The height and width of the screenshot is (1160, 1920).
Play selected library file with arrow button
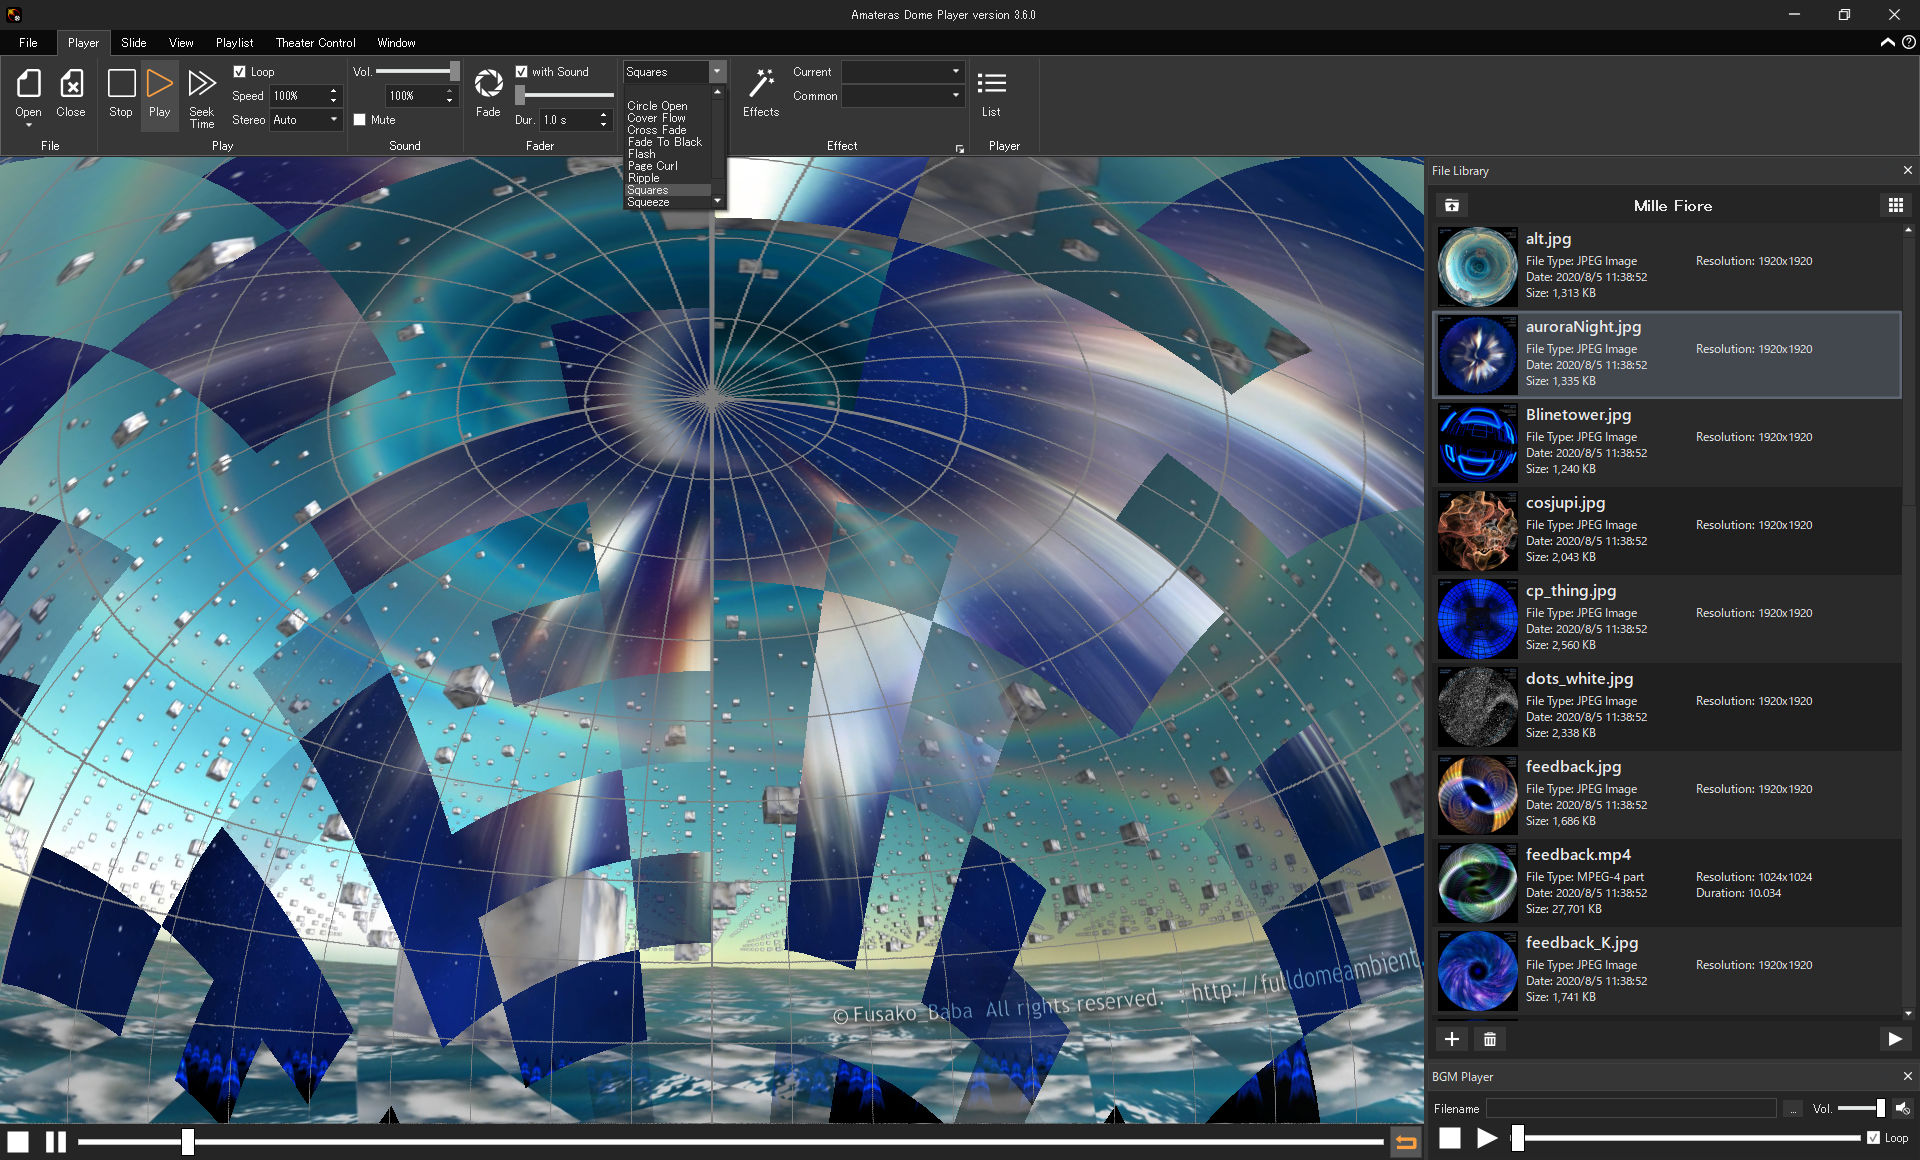(1894, 1039)
